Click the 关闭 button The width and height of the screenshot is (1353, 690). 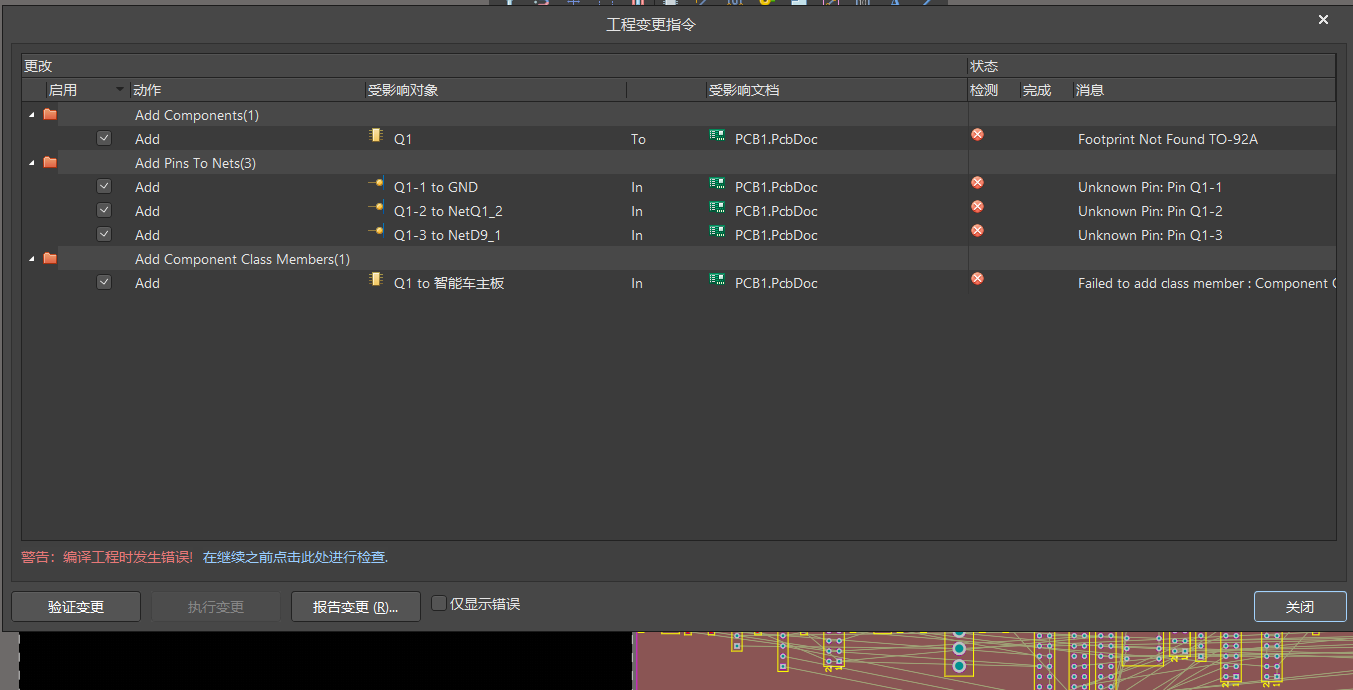[x=1300, y=607]
